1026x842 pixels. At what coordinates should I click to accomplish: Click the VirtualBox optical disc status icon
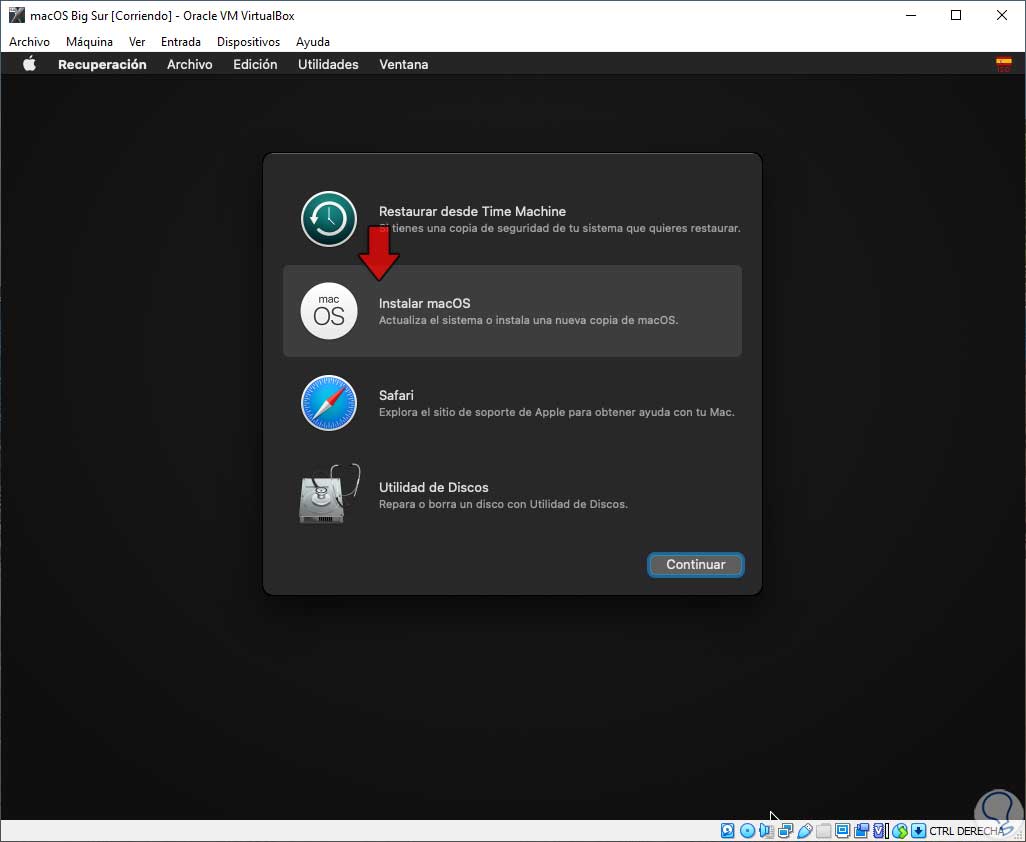747,831
